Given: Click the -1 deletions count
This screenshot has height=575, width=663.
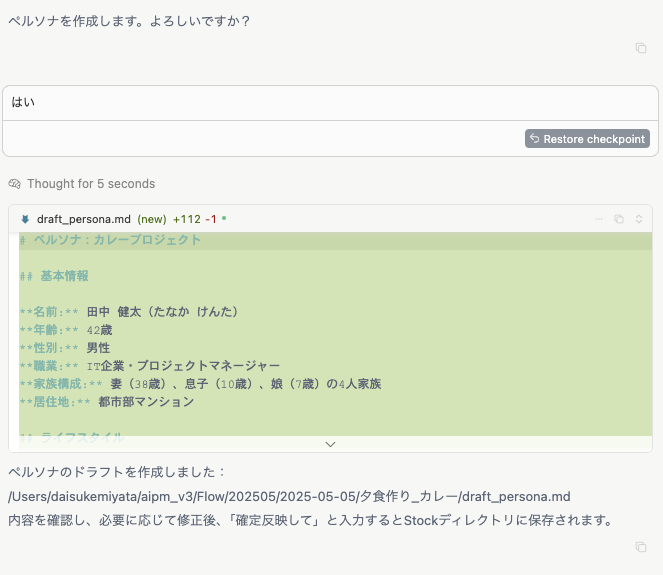Looking at the screenshot, I should coord(211,219).
